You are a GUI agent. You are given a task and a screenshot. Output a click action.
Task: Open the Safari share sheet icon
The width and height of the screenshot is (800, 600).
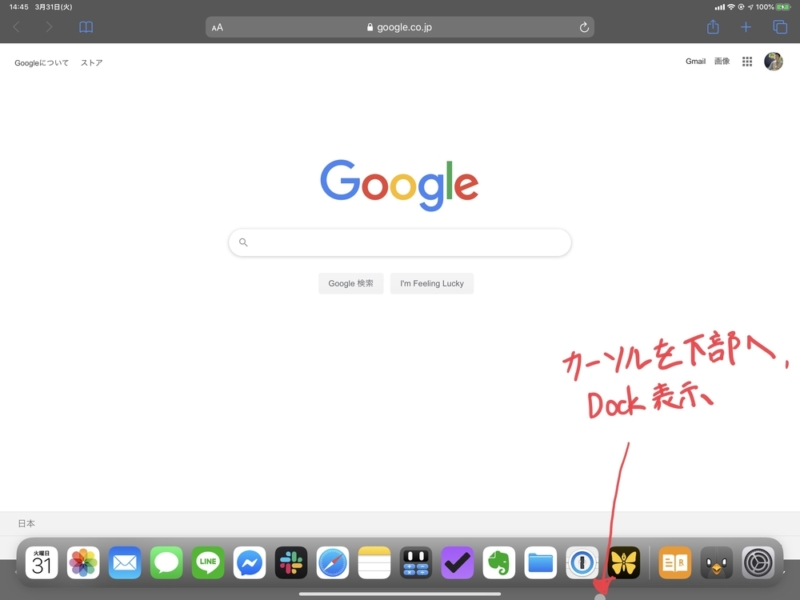(x=713, y=27)
